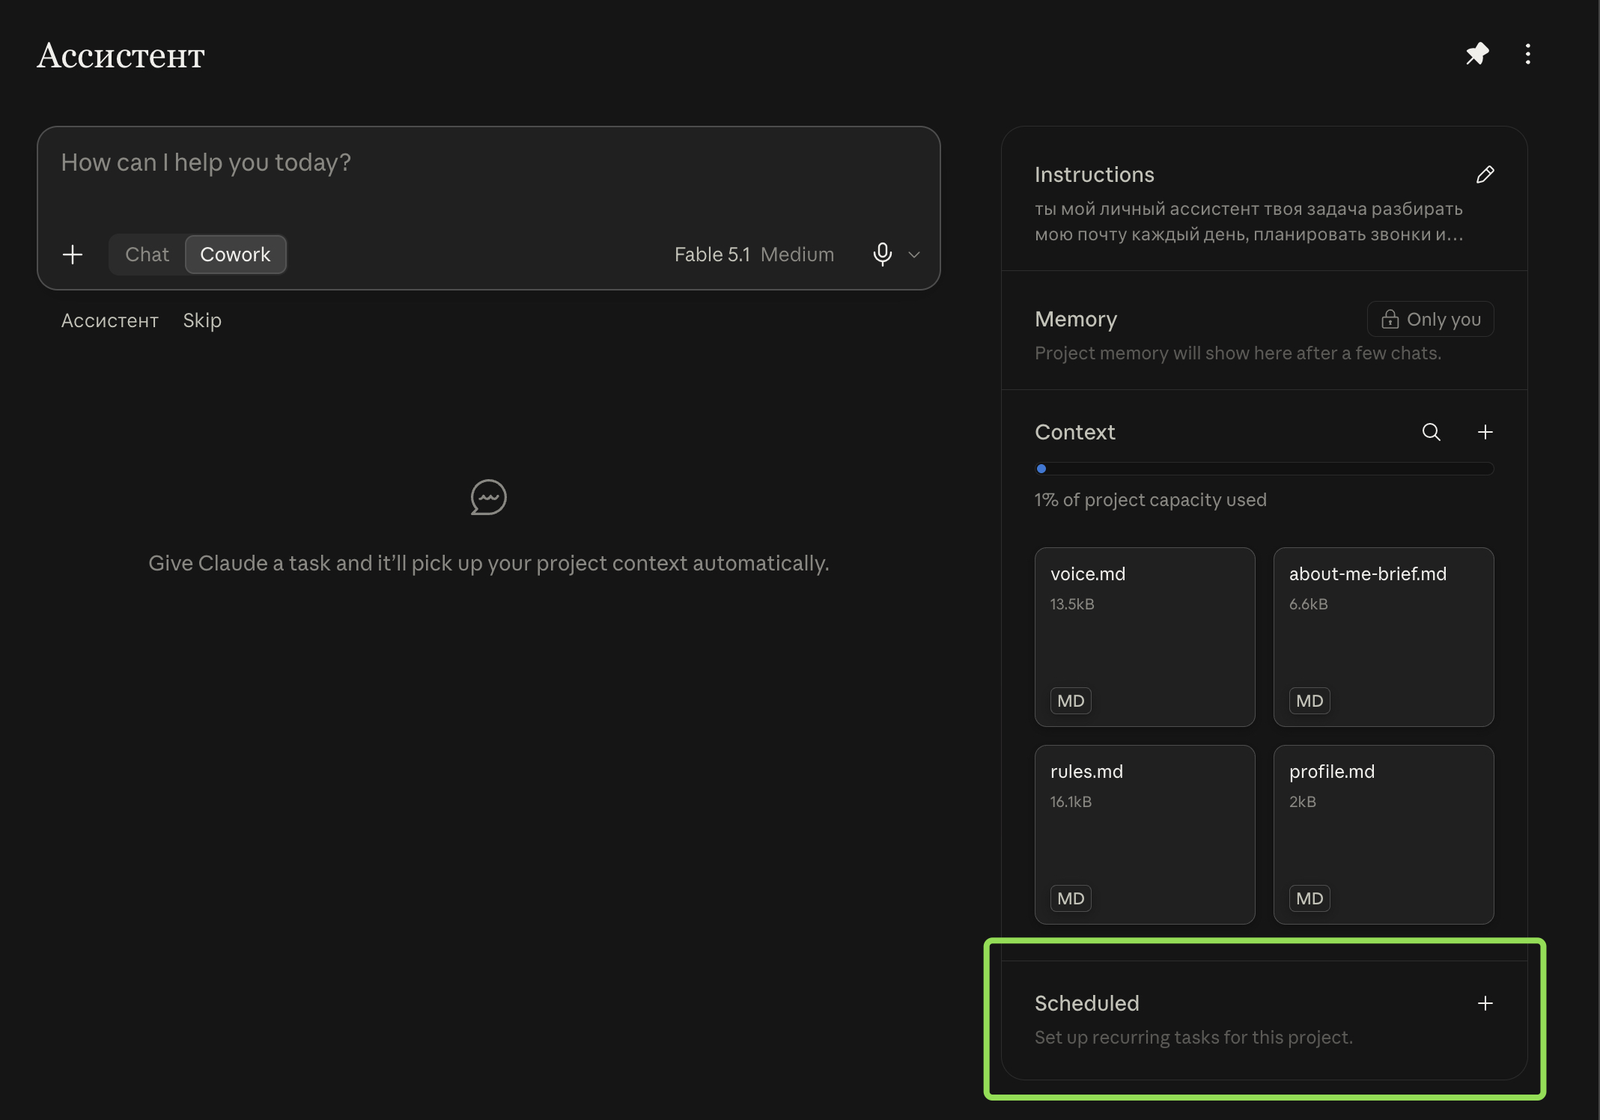Click the chat bubble icon in empty state

coord(489,497)
